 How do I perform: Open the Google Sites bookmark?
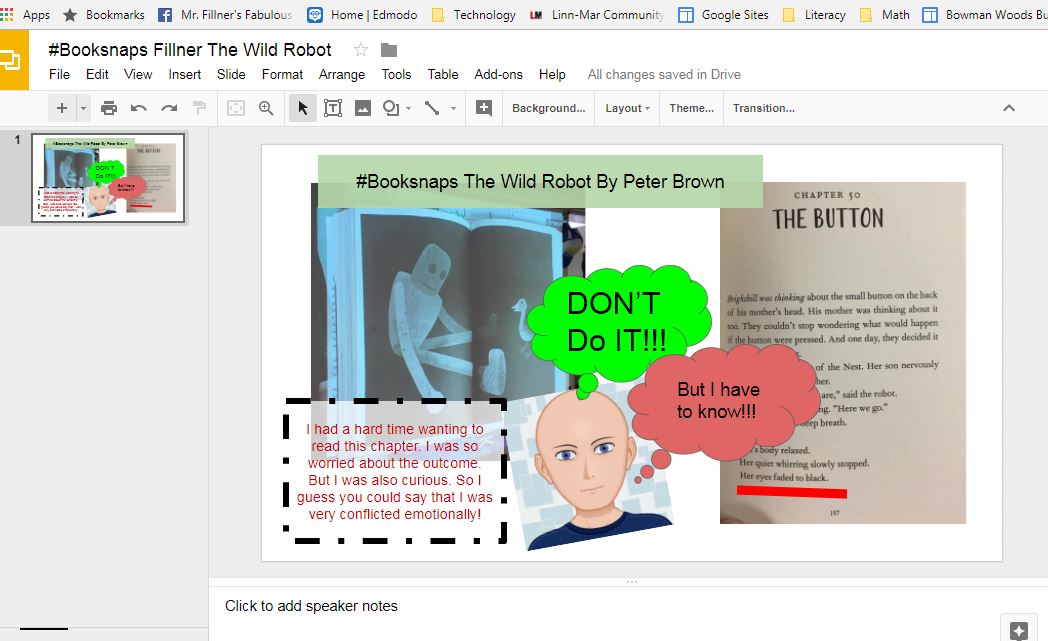click(x=723, y=15)
